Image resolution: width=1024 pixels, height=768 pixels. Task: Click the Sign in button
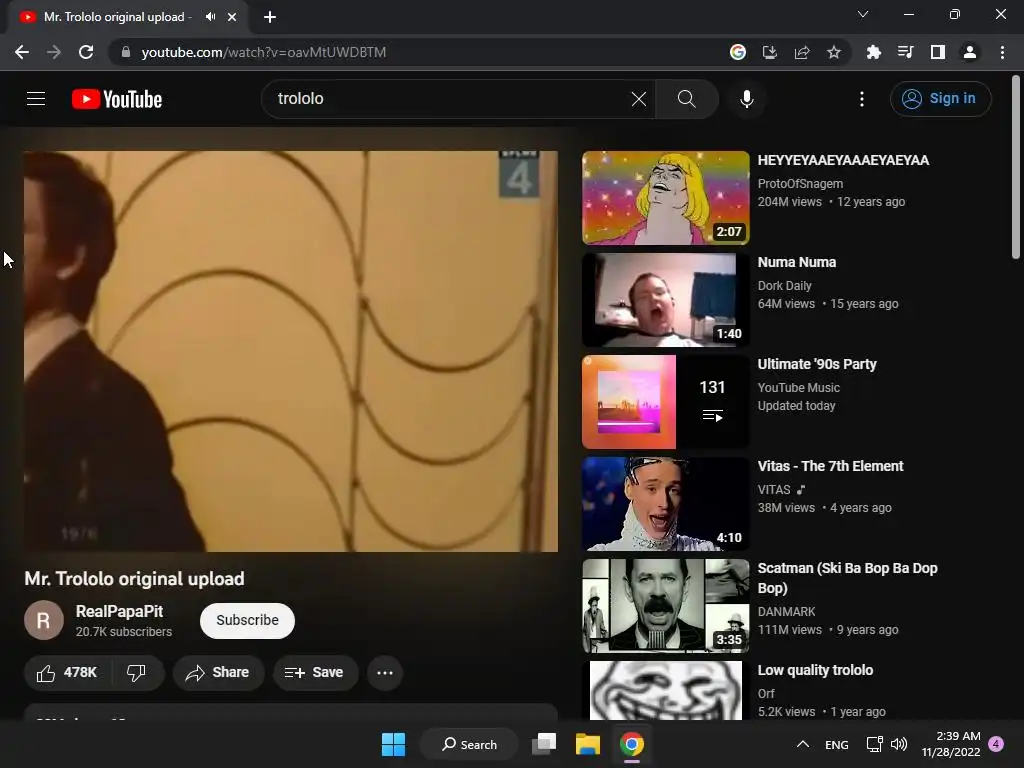point(940,99)
